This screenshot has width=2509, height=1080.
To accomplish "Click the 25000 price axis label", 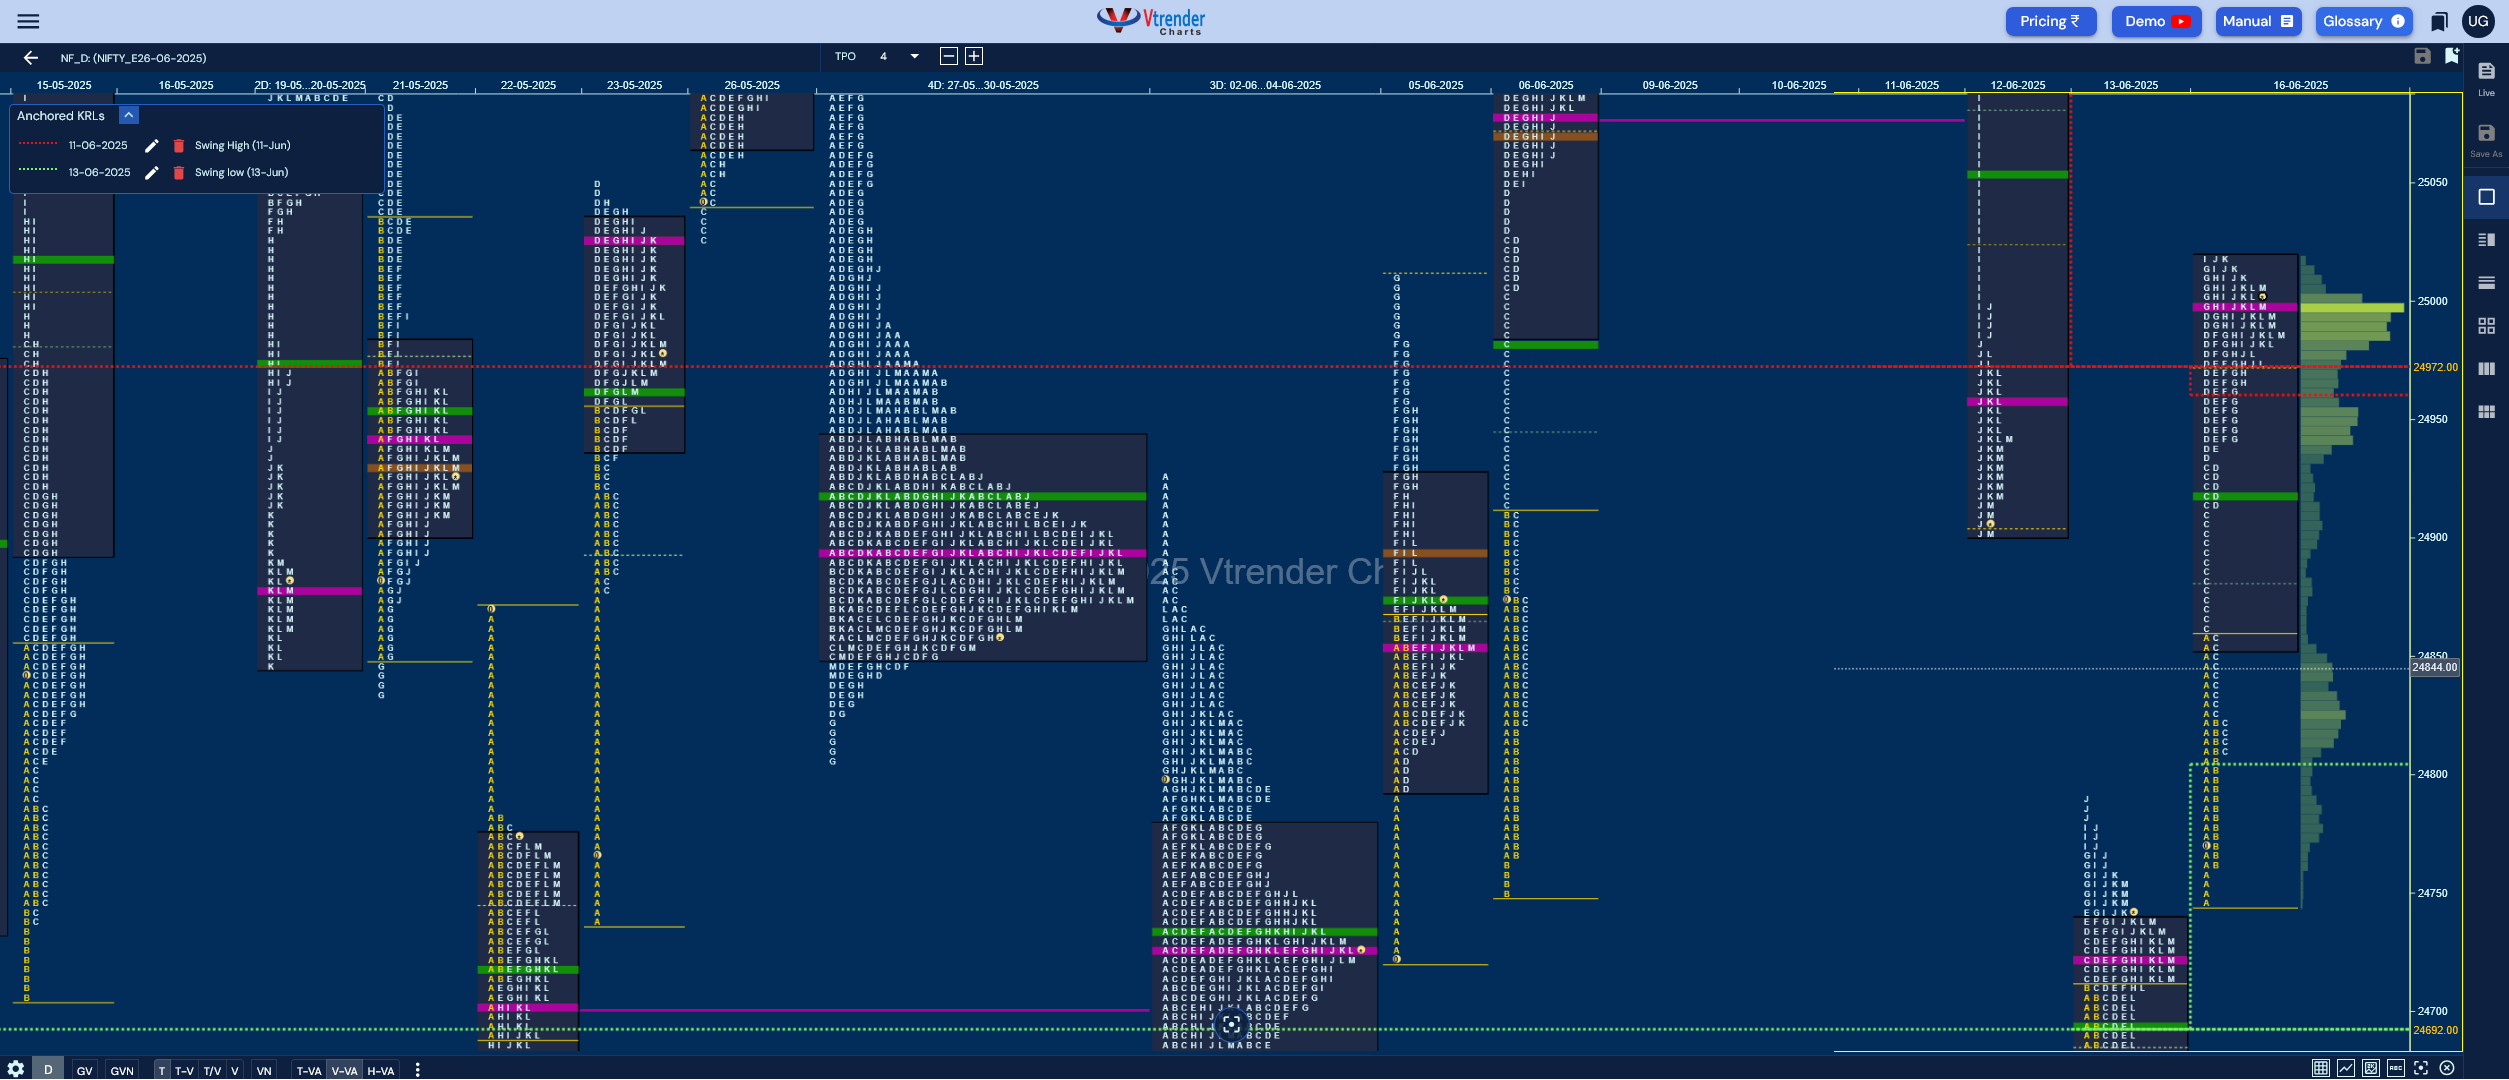I will pos(2432,301).
